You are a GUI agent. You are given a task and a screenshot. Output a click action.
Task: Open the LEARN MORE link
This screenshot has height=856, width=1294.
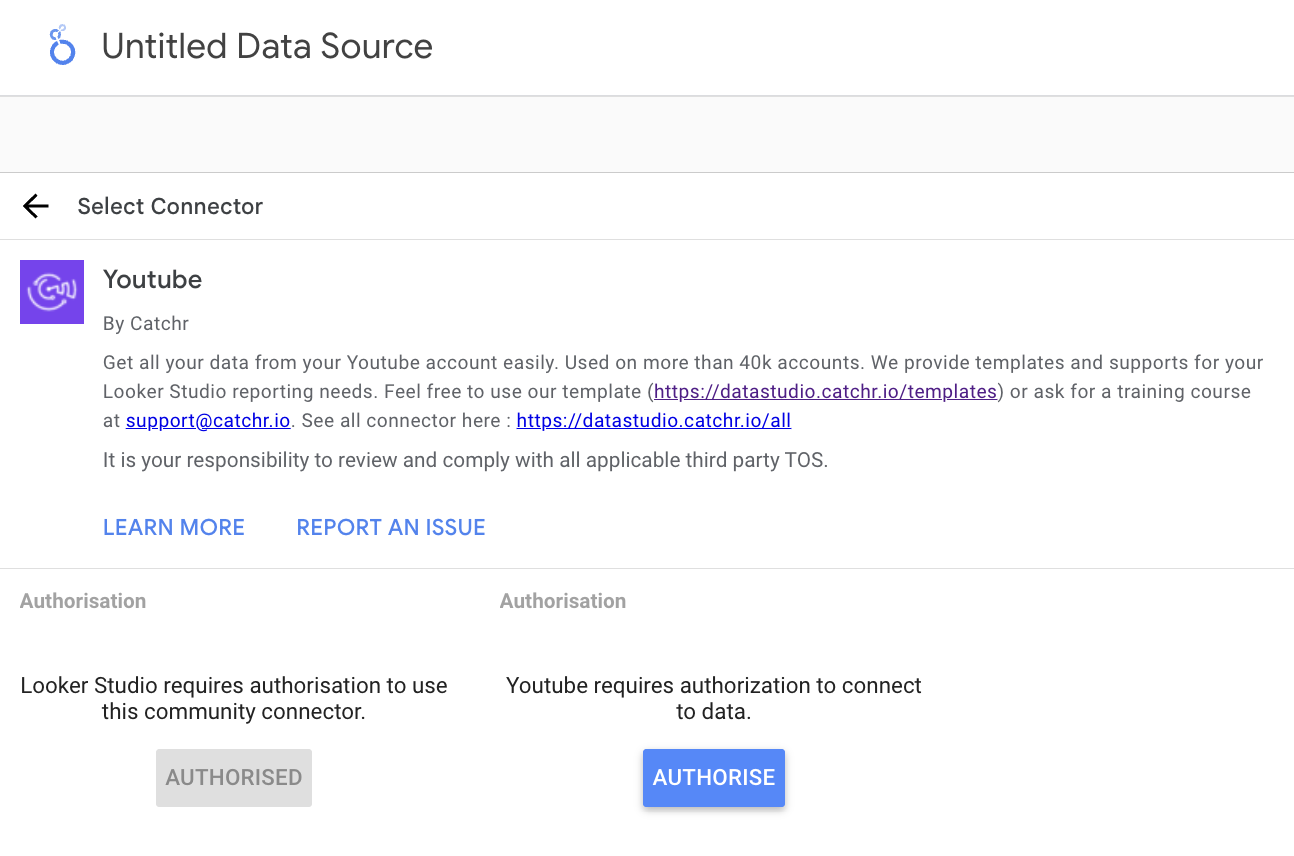click(173, 527)
